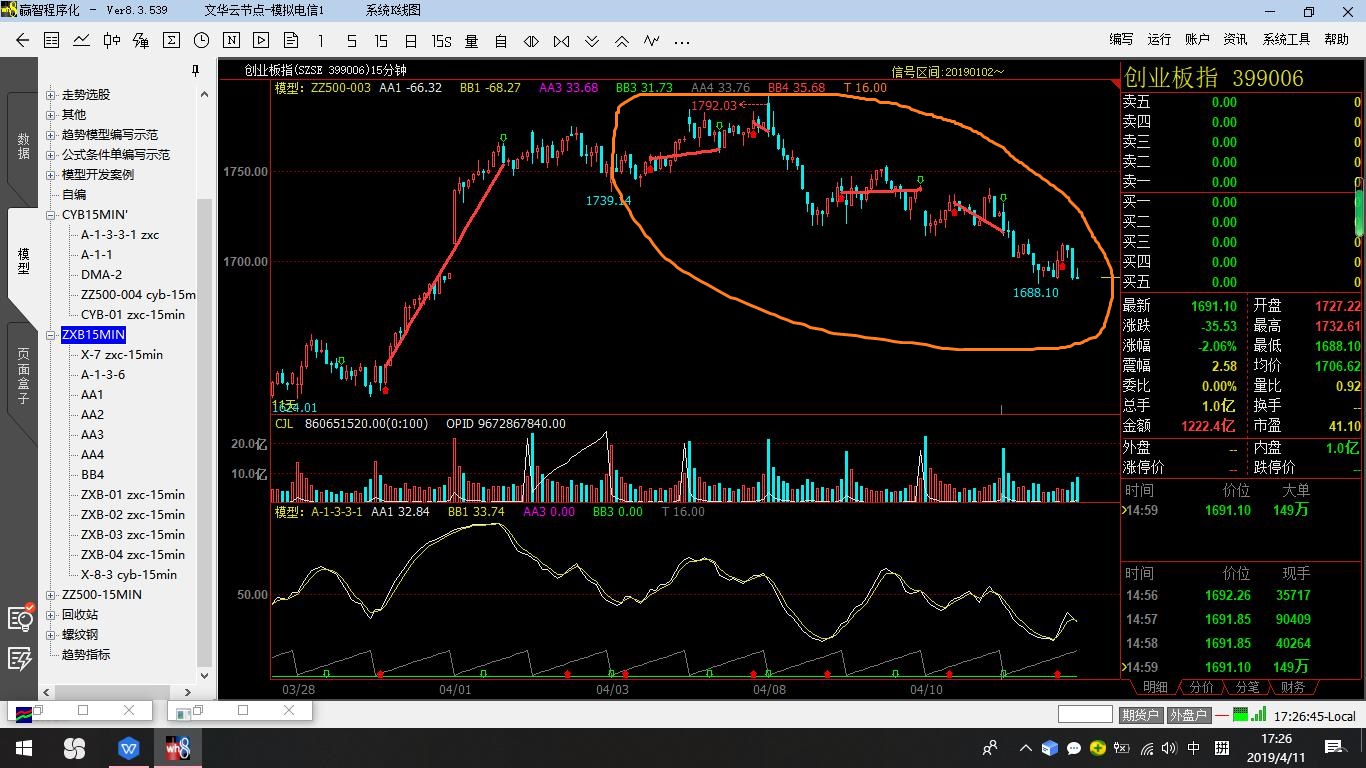Click the lightbulb notification sidebar icon
Image resolution: width=1366 pixels, height=768 pixels.
[20, 617]
